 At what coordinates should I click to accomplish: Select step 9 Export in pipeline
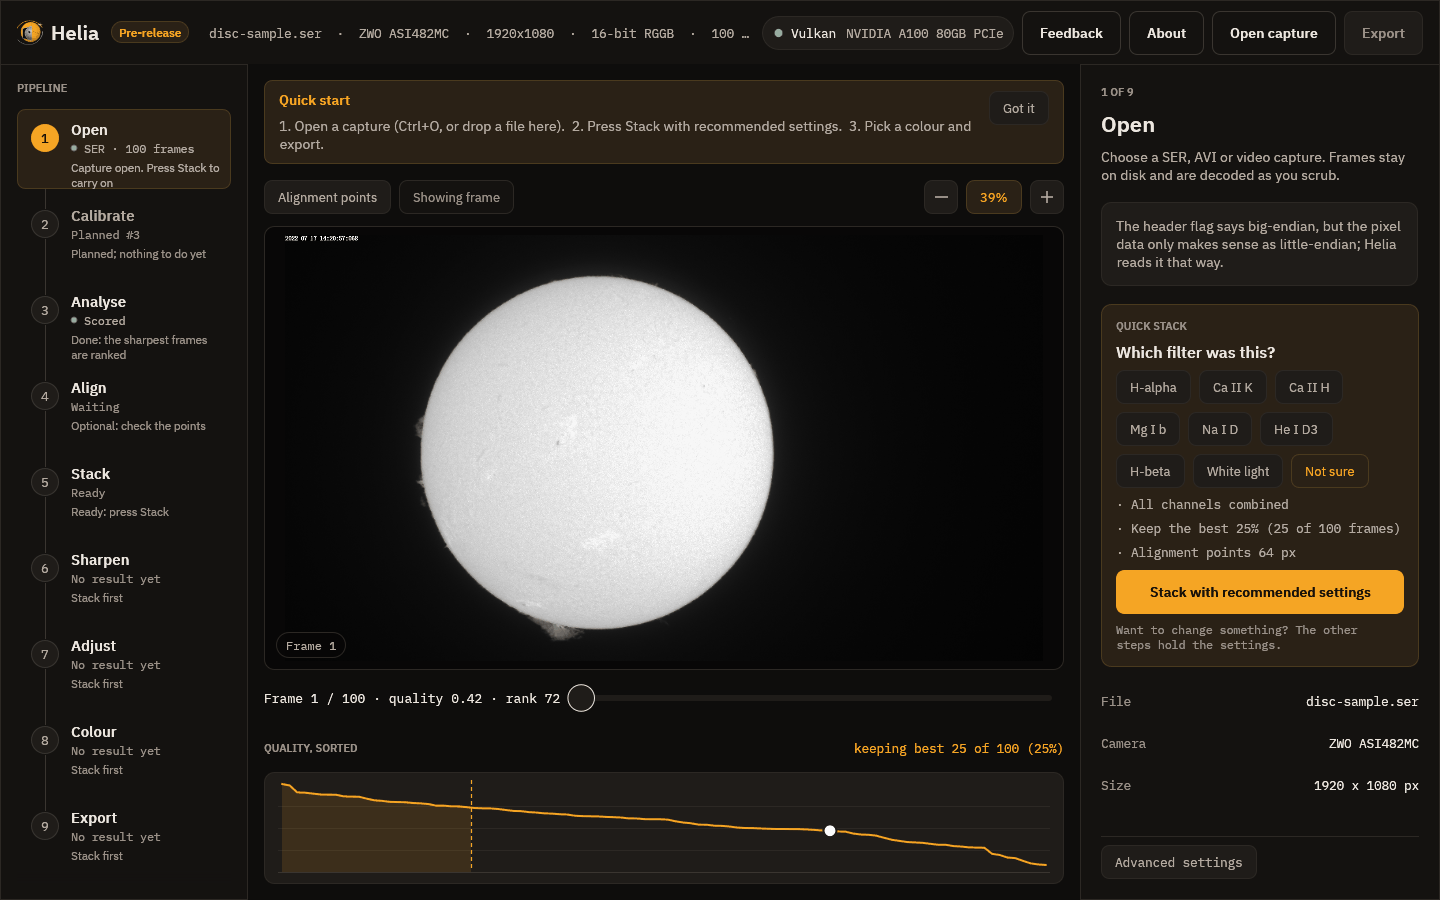(124, 837)
